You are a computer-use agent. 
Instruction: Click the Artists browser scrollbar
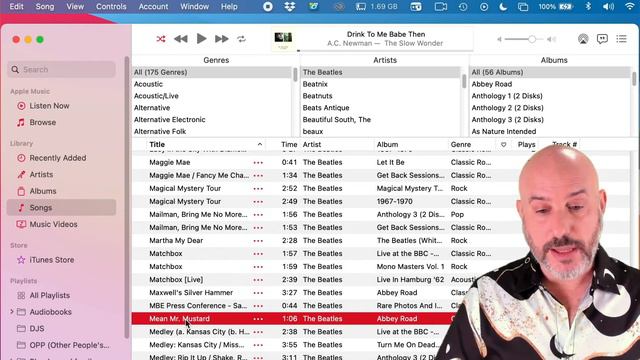464,81
